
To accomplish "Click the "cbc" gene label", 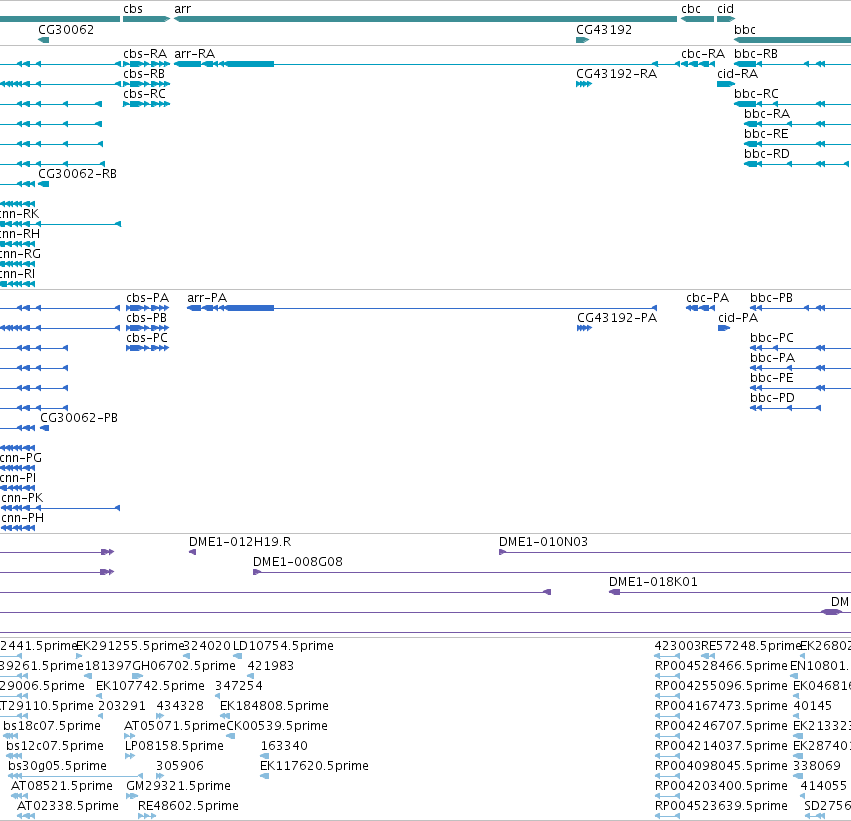I will 691,9.
